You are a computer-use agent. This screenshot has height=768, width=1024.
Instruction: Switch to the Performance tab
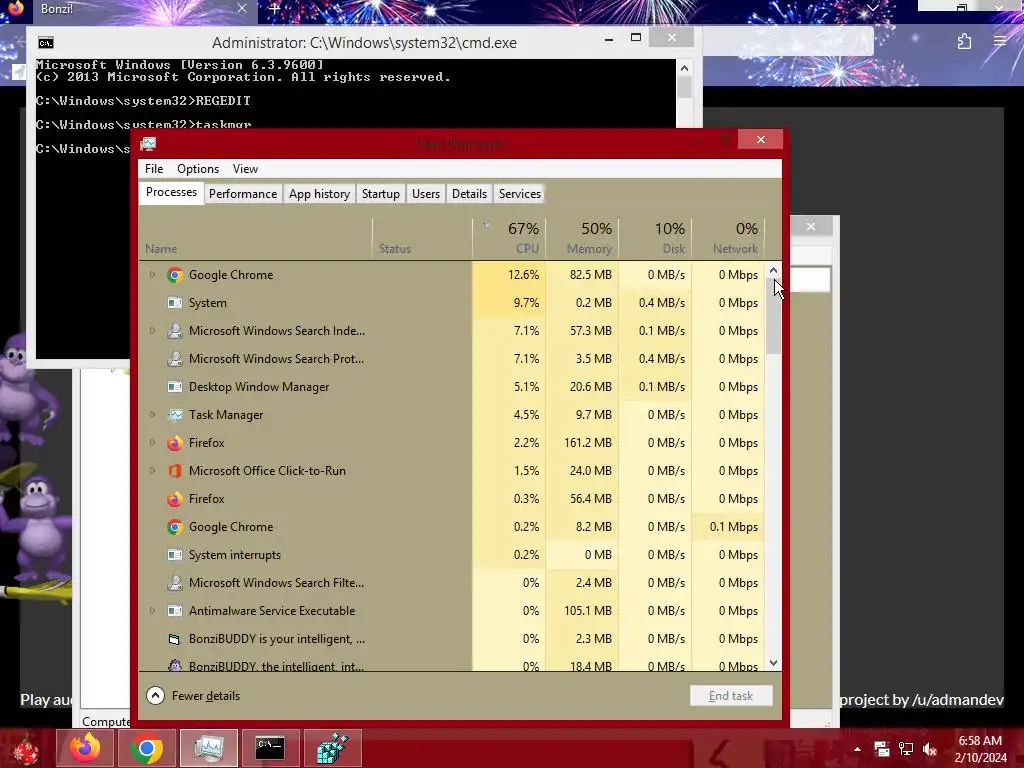coord(243,194)
